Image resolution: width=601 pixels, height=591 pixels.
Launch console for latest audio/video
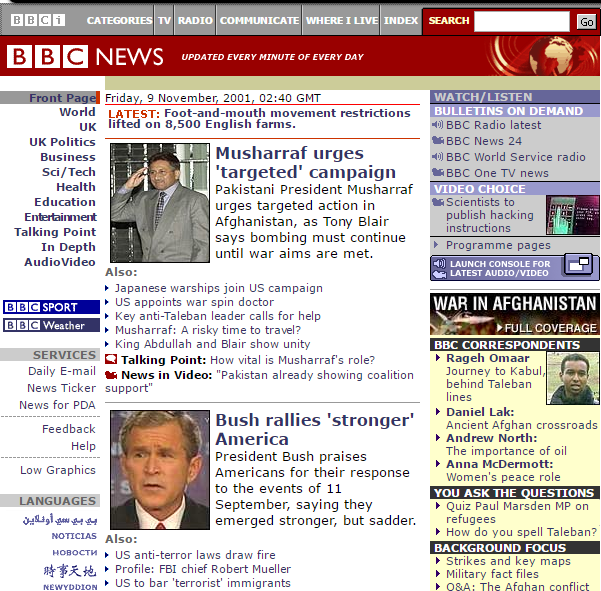click(514, 268)
